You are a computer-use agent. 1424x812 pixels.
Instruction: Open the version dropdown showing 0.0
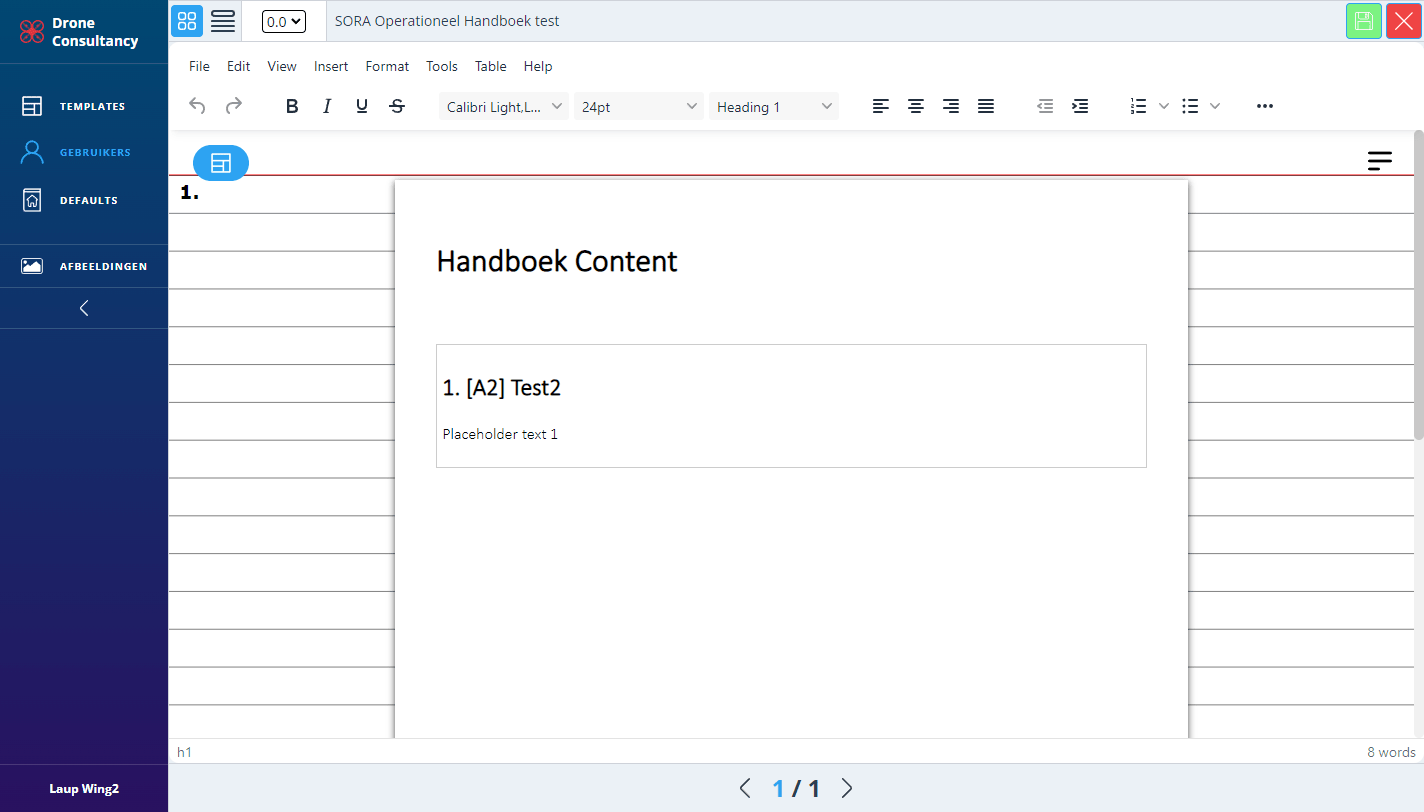283,21
